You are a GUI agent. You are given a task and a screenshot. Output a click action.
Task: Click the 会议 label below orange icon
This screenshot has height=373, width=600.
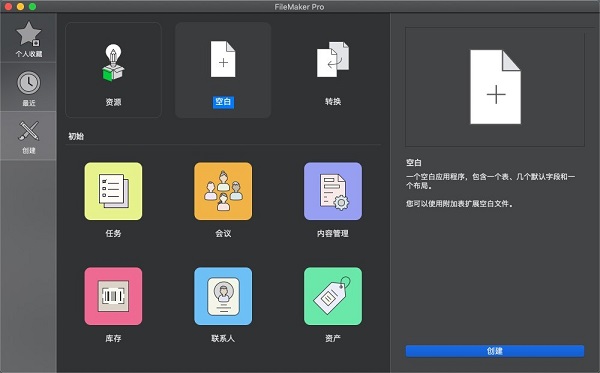[223, 233]
